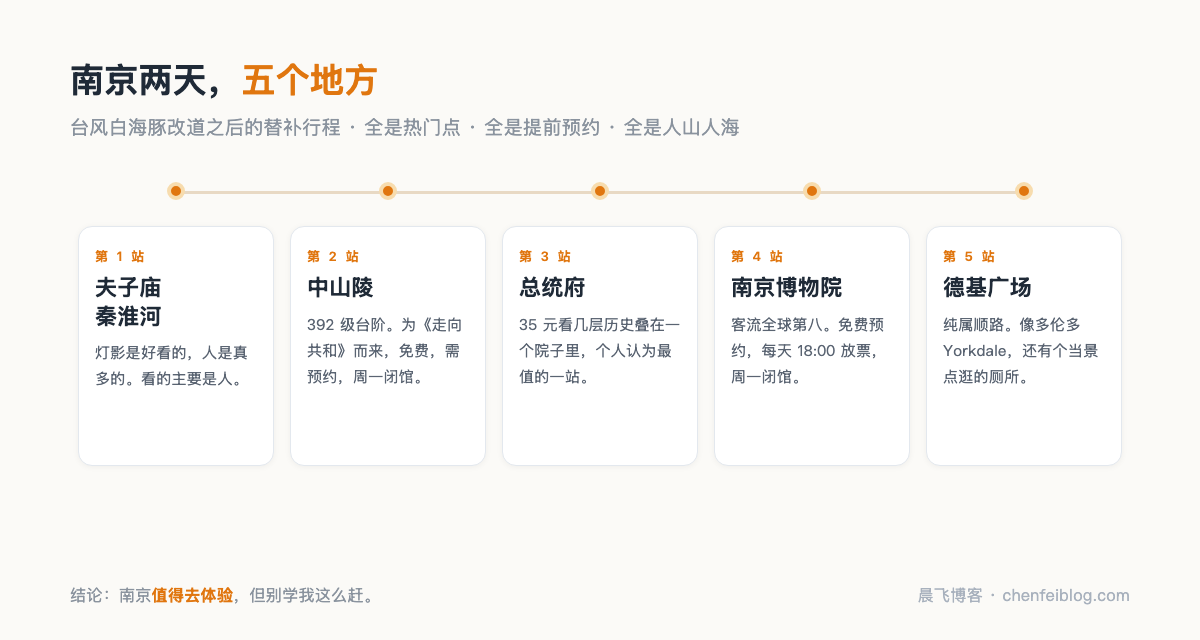Click the highlighted 值得去体验 text

(193, 595)
